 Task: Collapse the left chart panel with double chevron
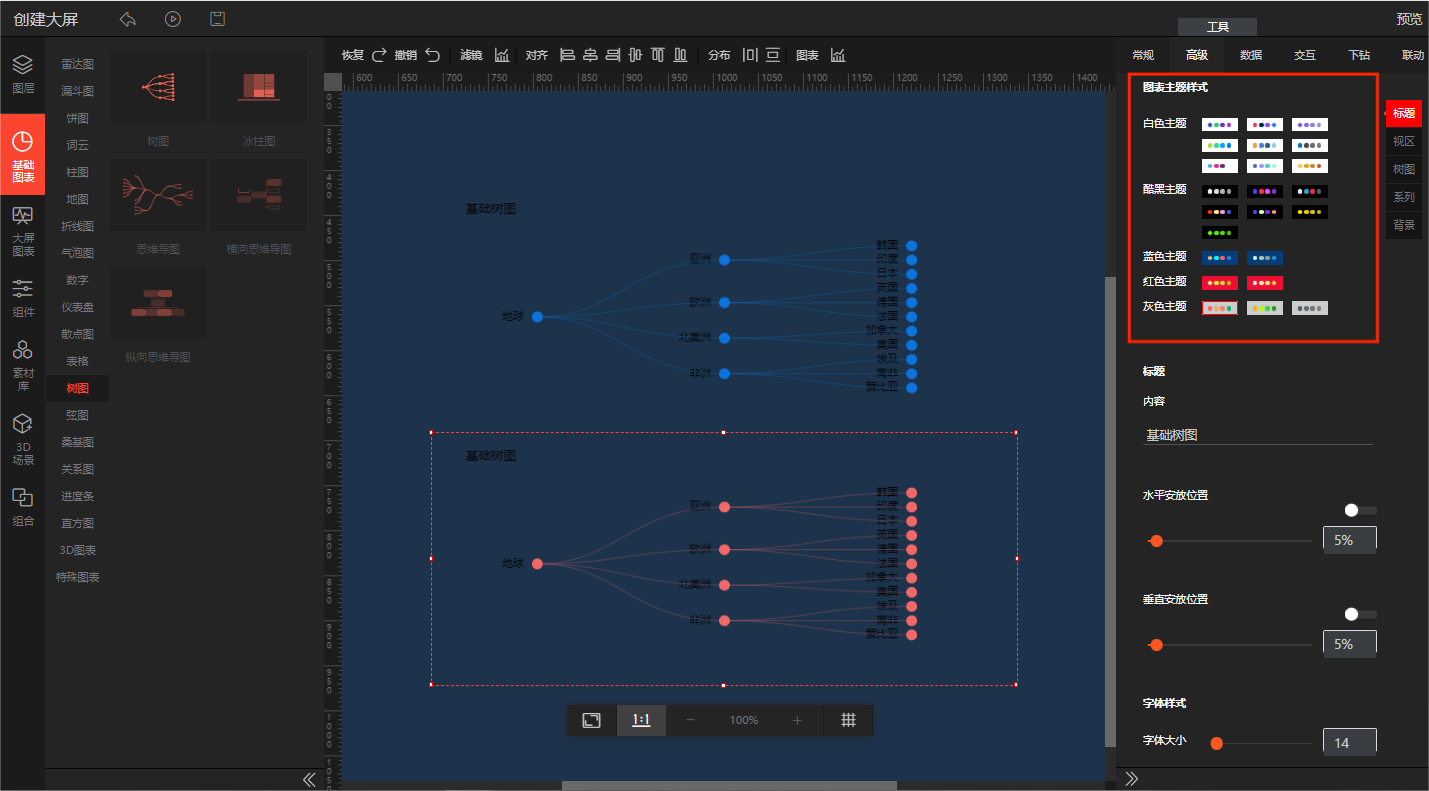tap(309, 779)
